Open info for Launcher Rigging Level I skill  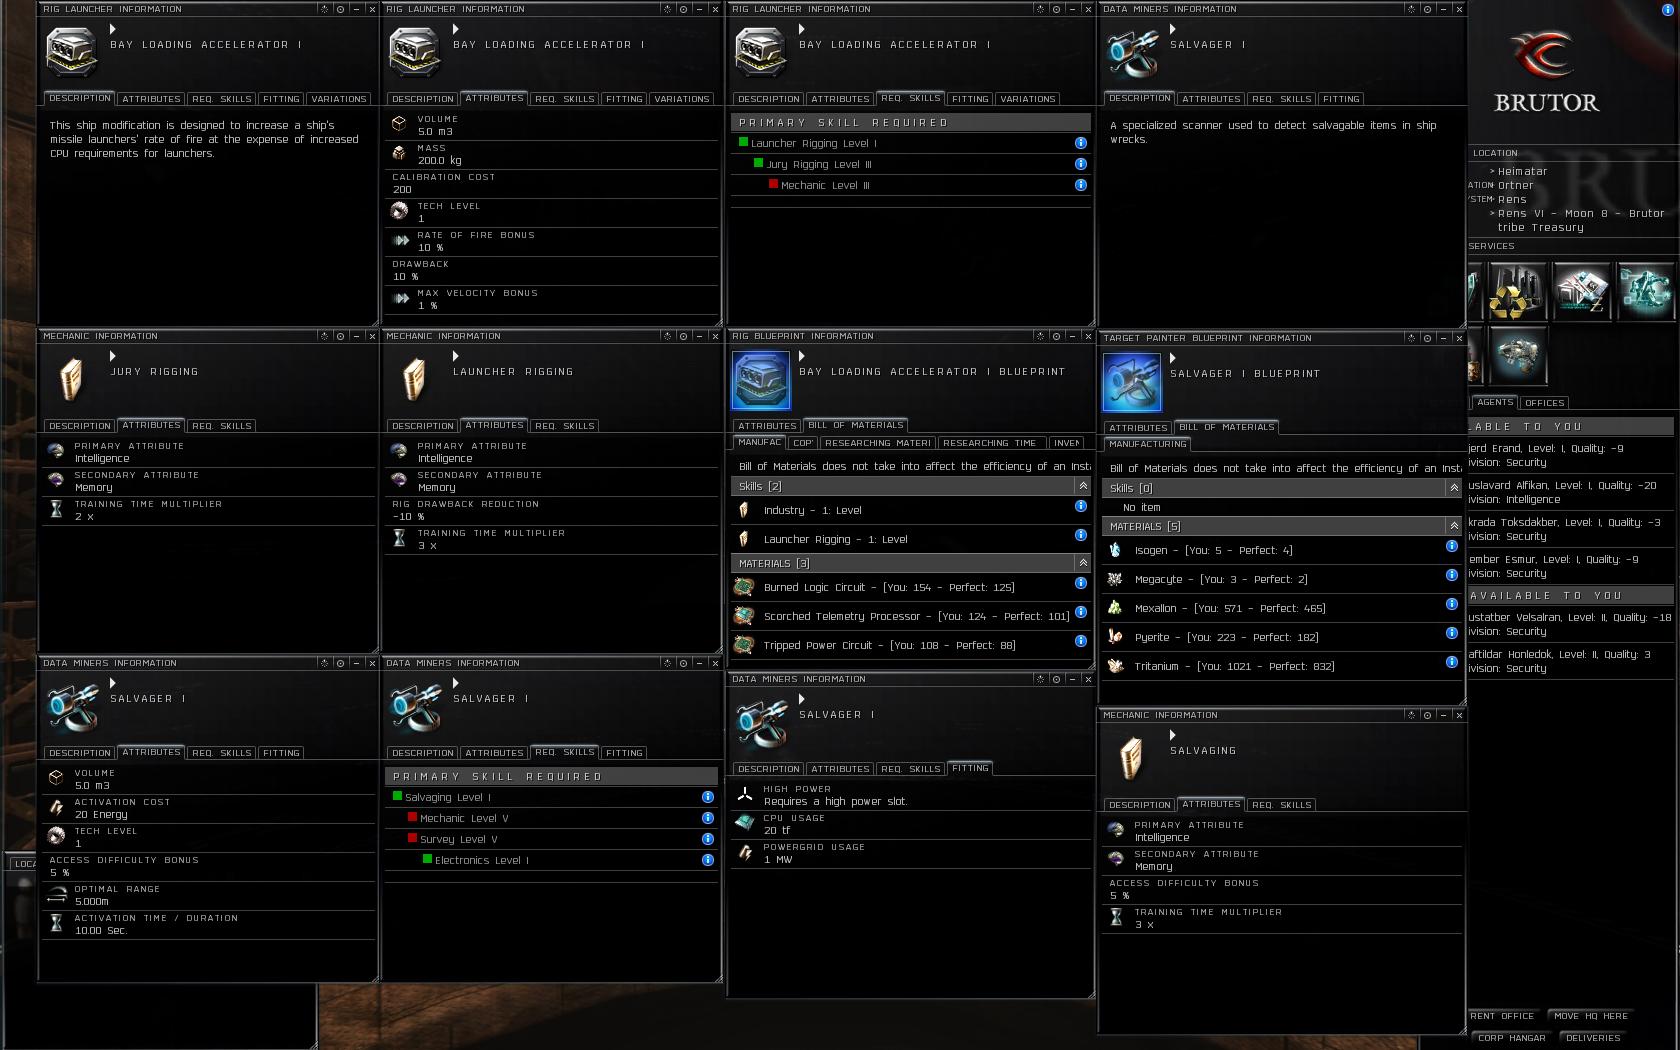pyautogui.click(x=1080, y=143)
